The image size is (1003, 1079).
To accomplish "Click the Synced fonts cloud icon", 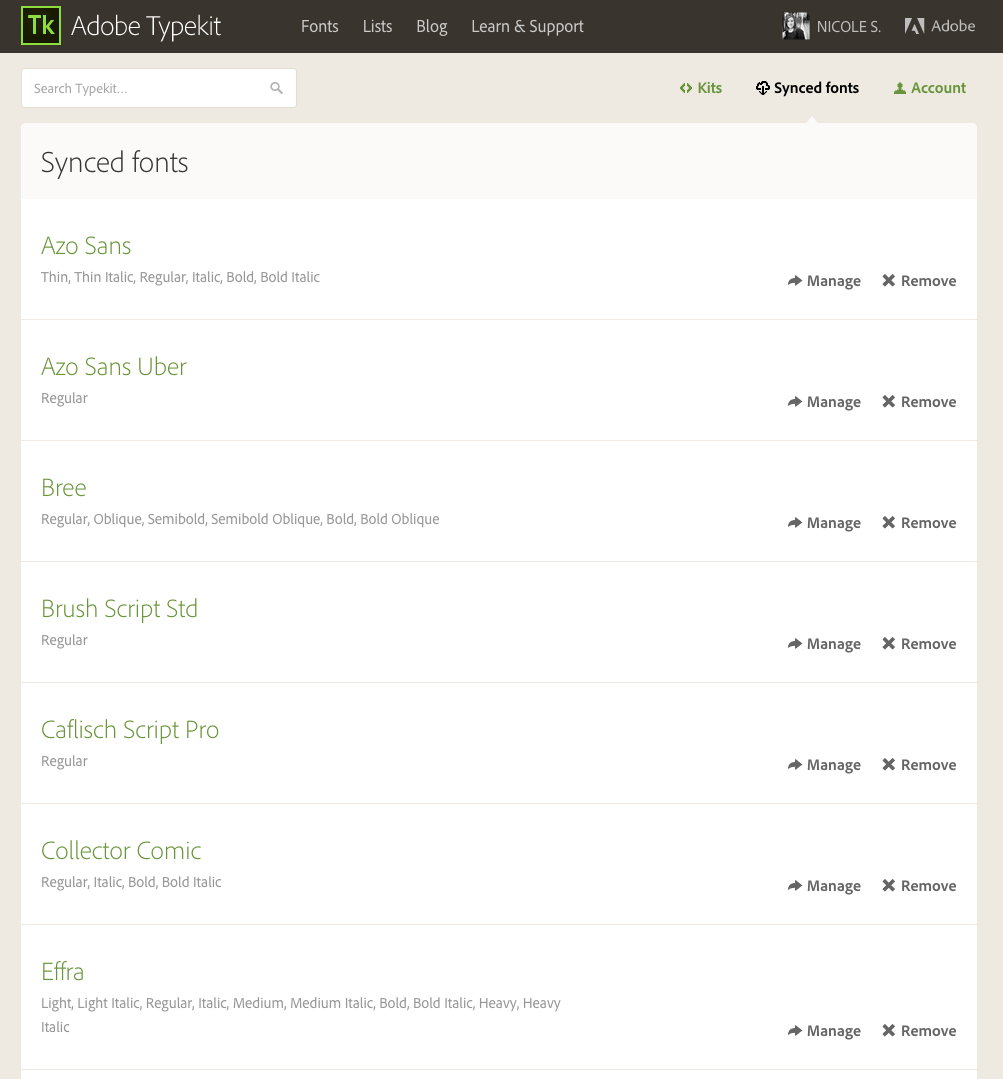I will pyautogui.click(x=762, y=88).
